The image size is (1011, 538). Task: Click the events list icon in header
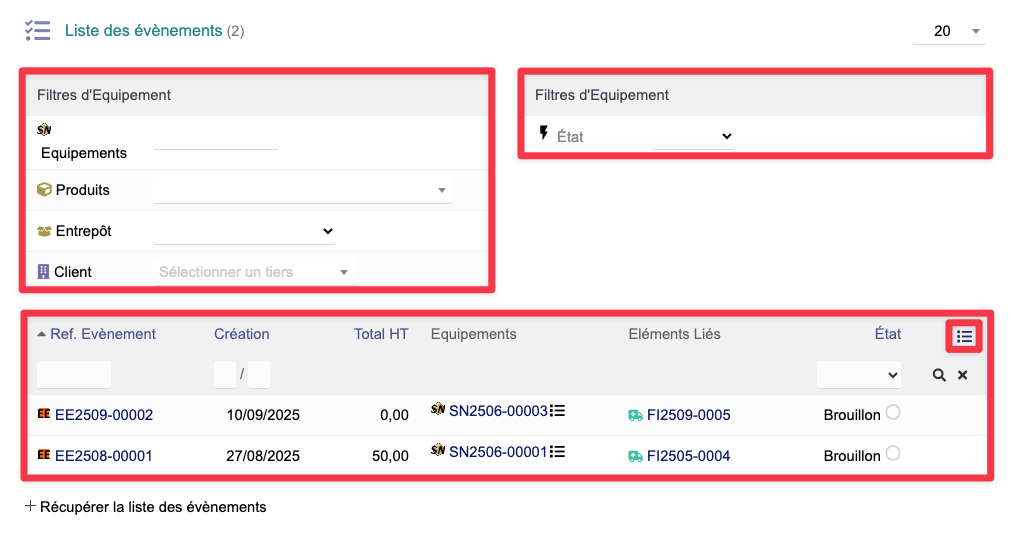coord(38,30)
